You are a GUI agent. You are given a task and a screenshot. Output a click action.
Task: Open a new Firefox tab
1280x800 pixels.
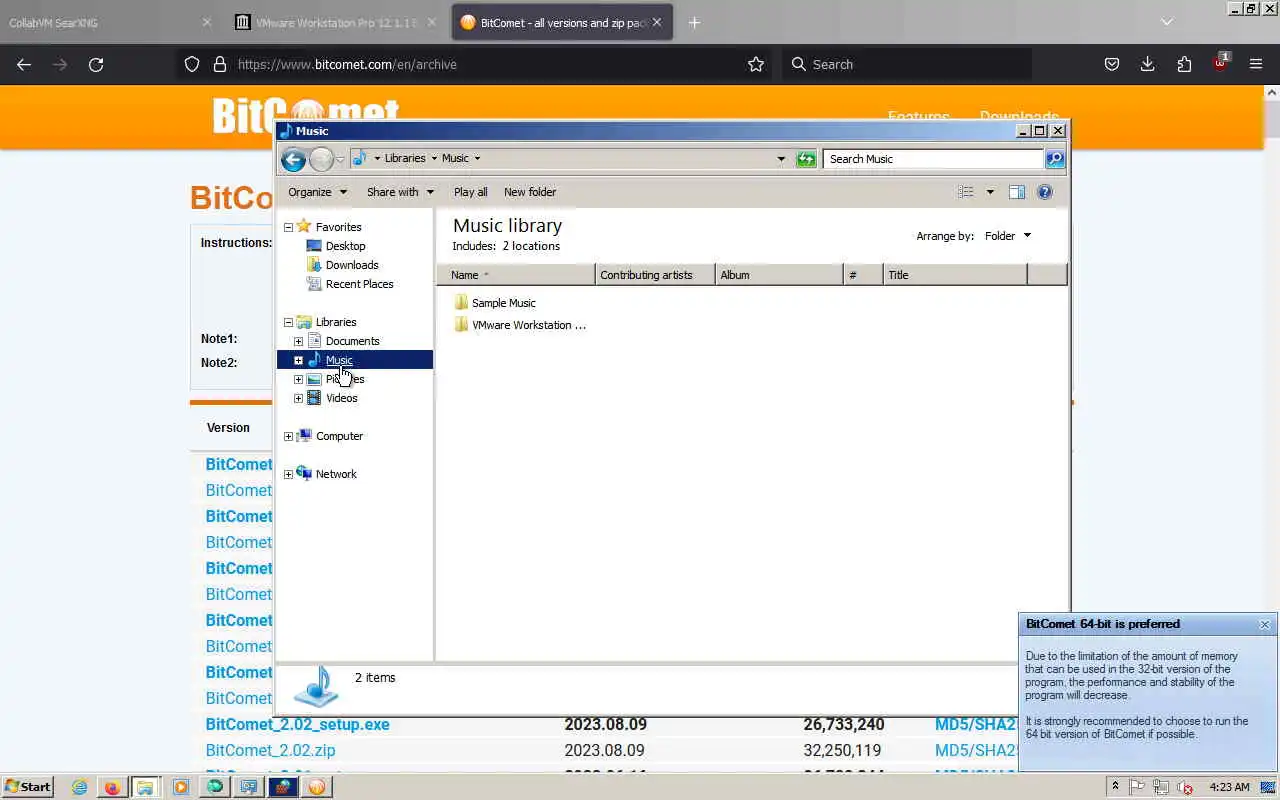[x=694, y=22]
